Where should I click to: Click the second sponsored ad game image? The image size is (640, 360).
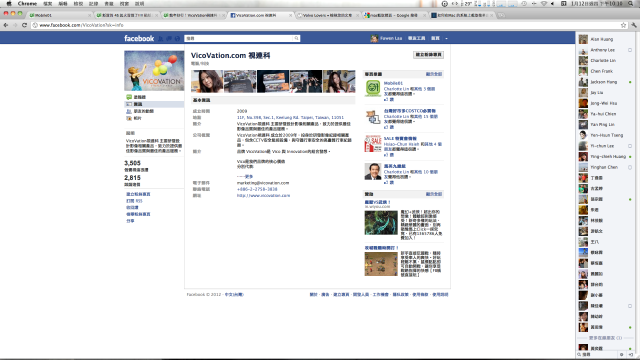pos(381,264)
